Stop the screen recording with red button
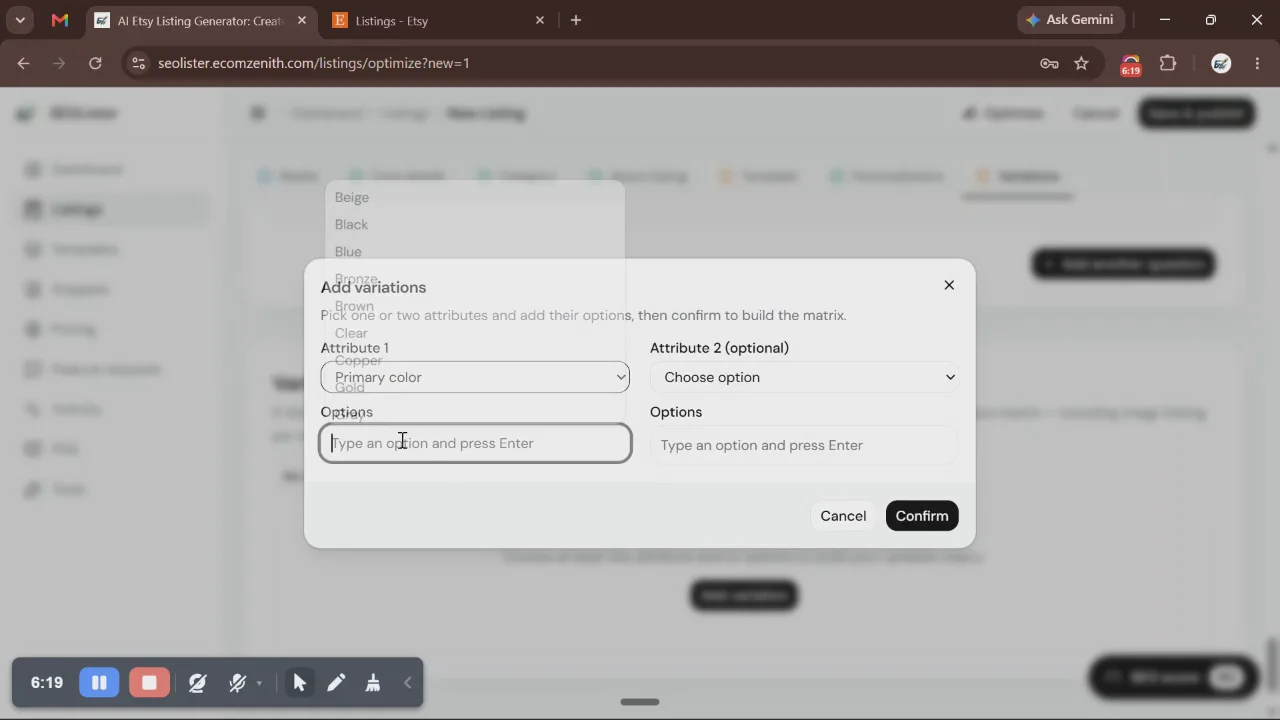 149,683
